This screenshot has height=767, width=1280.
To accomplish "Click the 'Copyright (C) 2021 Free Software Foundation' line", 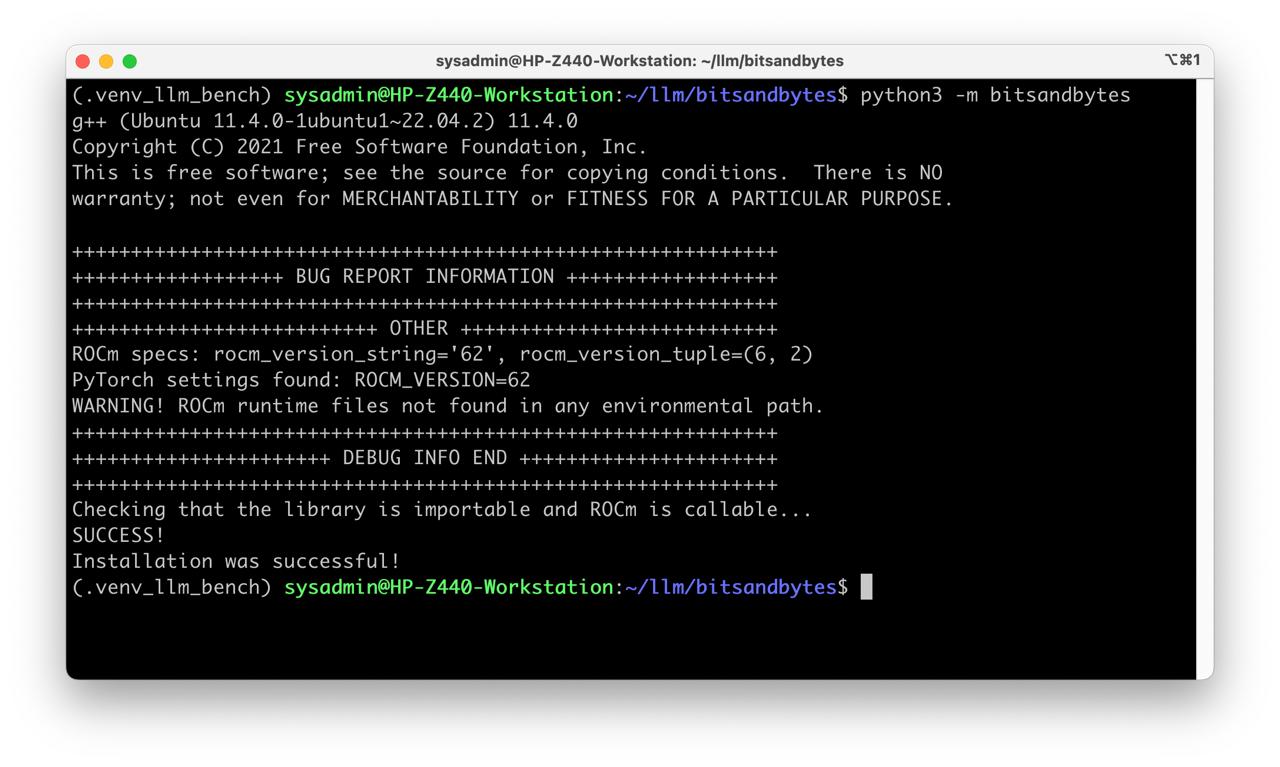I will pos(360,147).
